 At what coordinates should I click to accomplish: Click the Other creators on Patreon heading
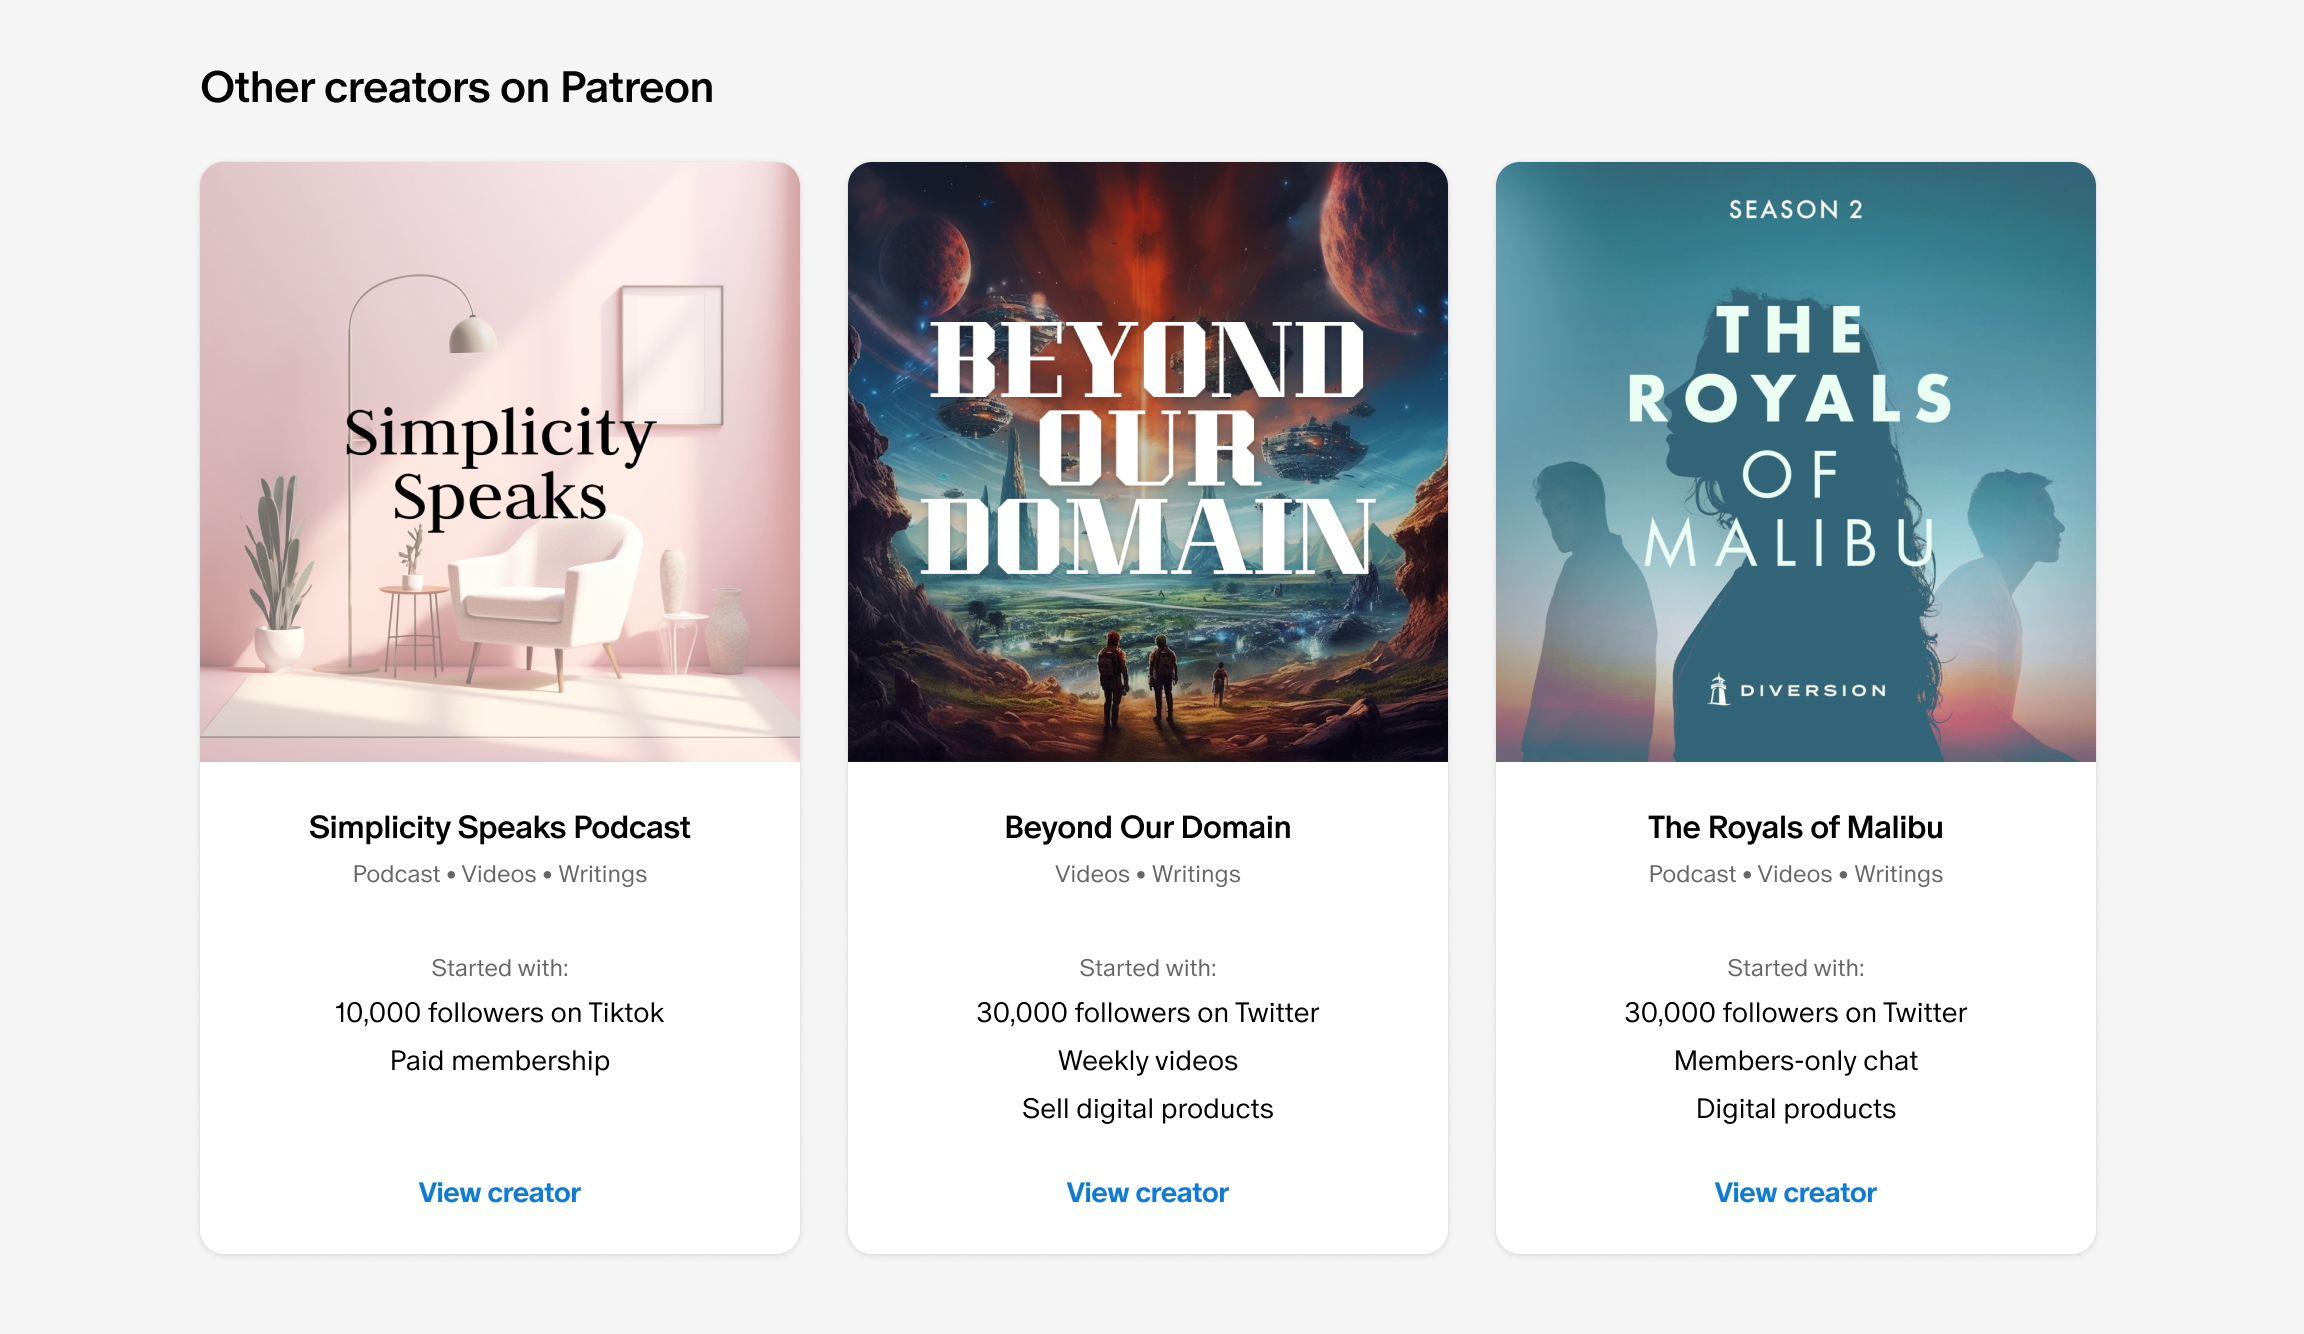coord(457,87)
